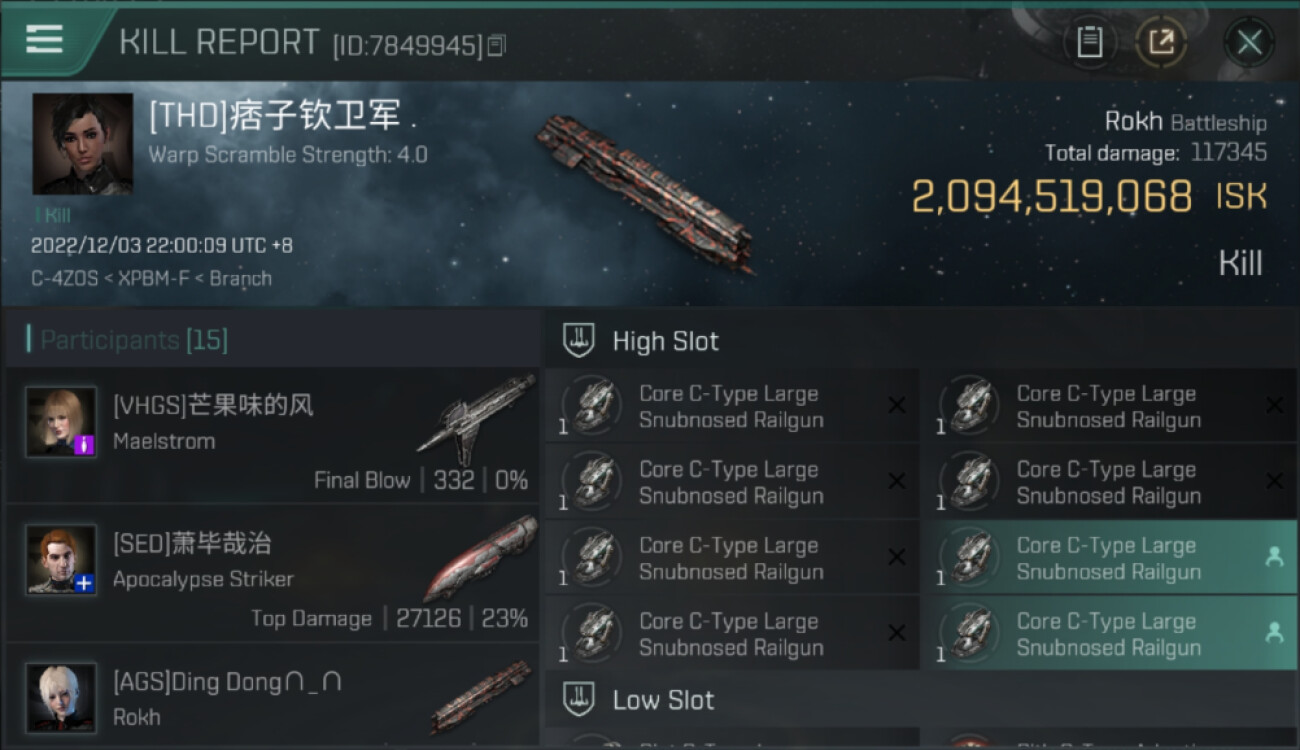Image resolution: width=1300 pixels, height=750 pixels.
Task: Click the share kill report icon
Action: (1161, 42)
